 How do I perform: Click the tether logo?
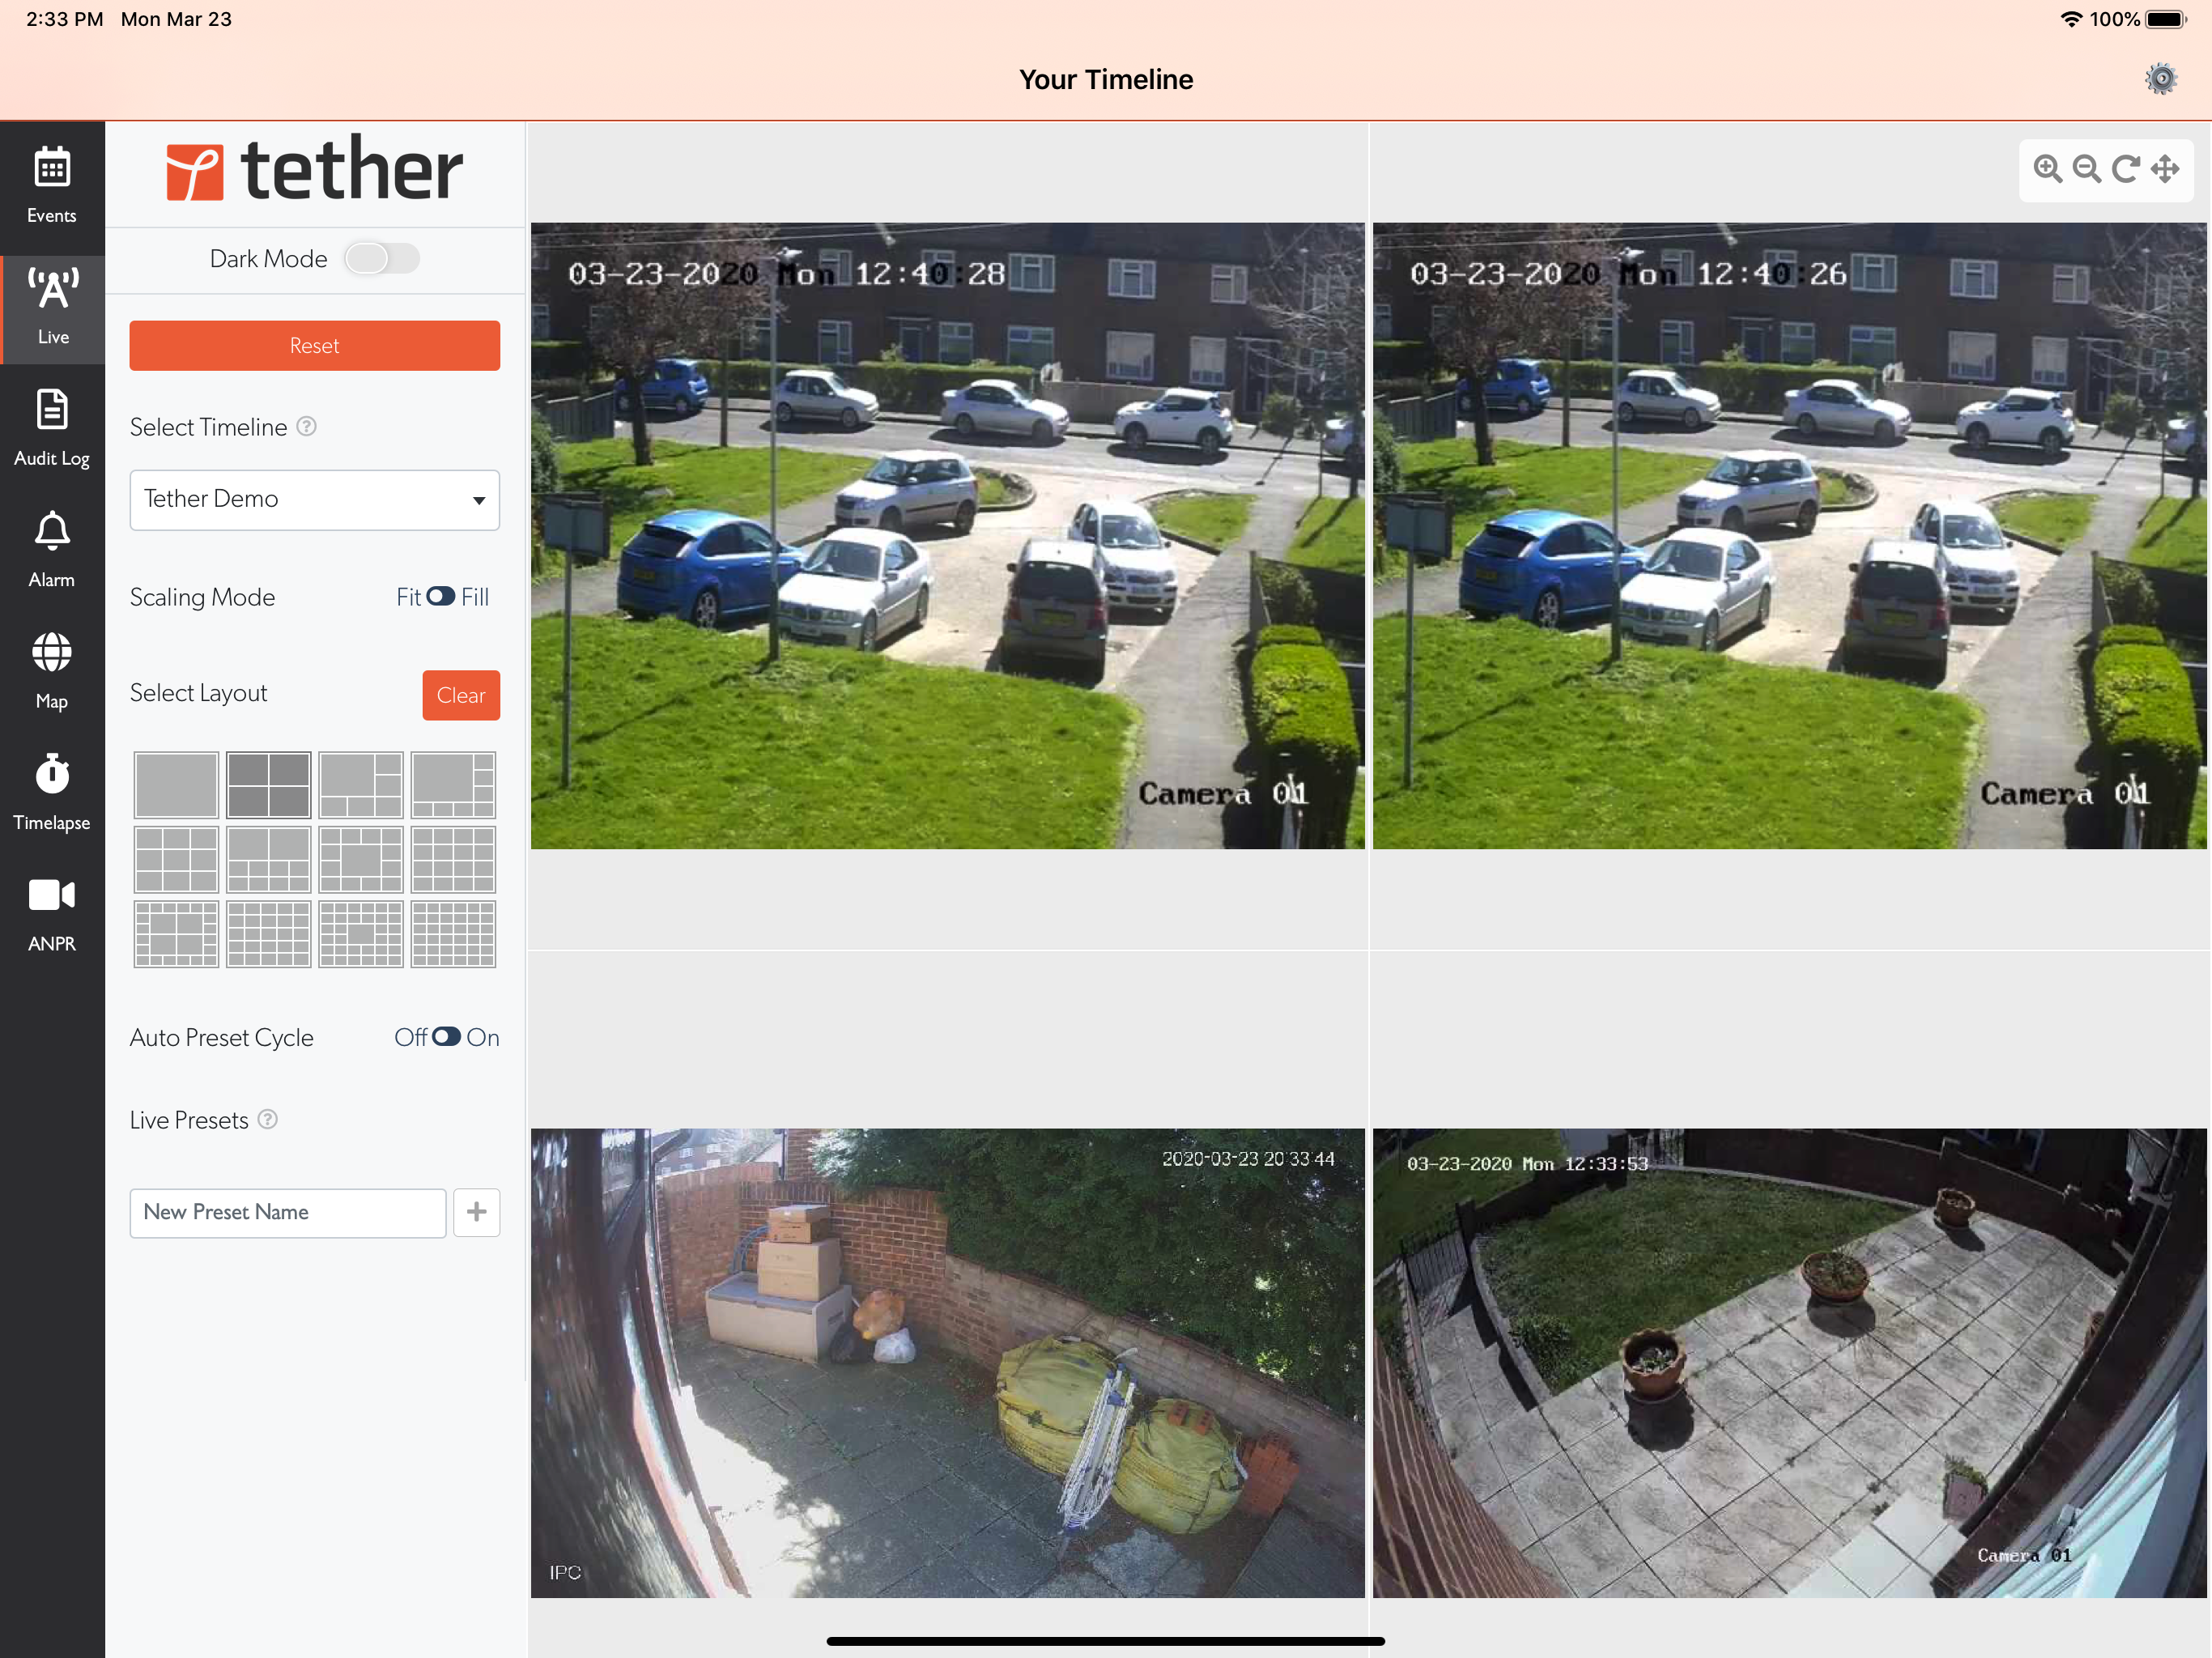[x=314, y=169]
